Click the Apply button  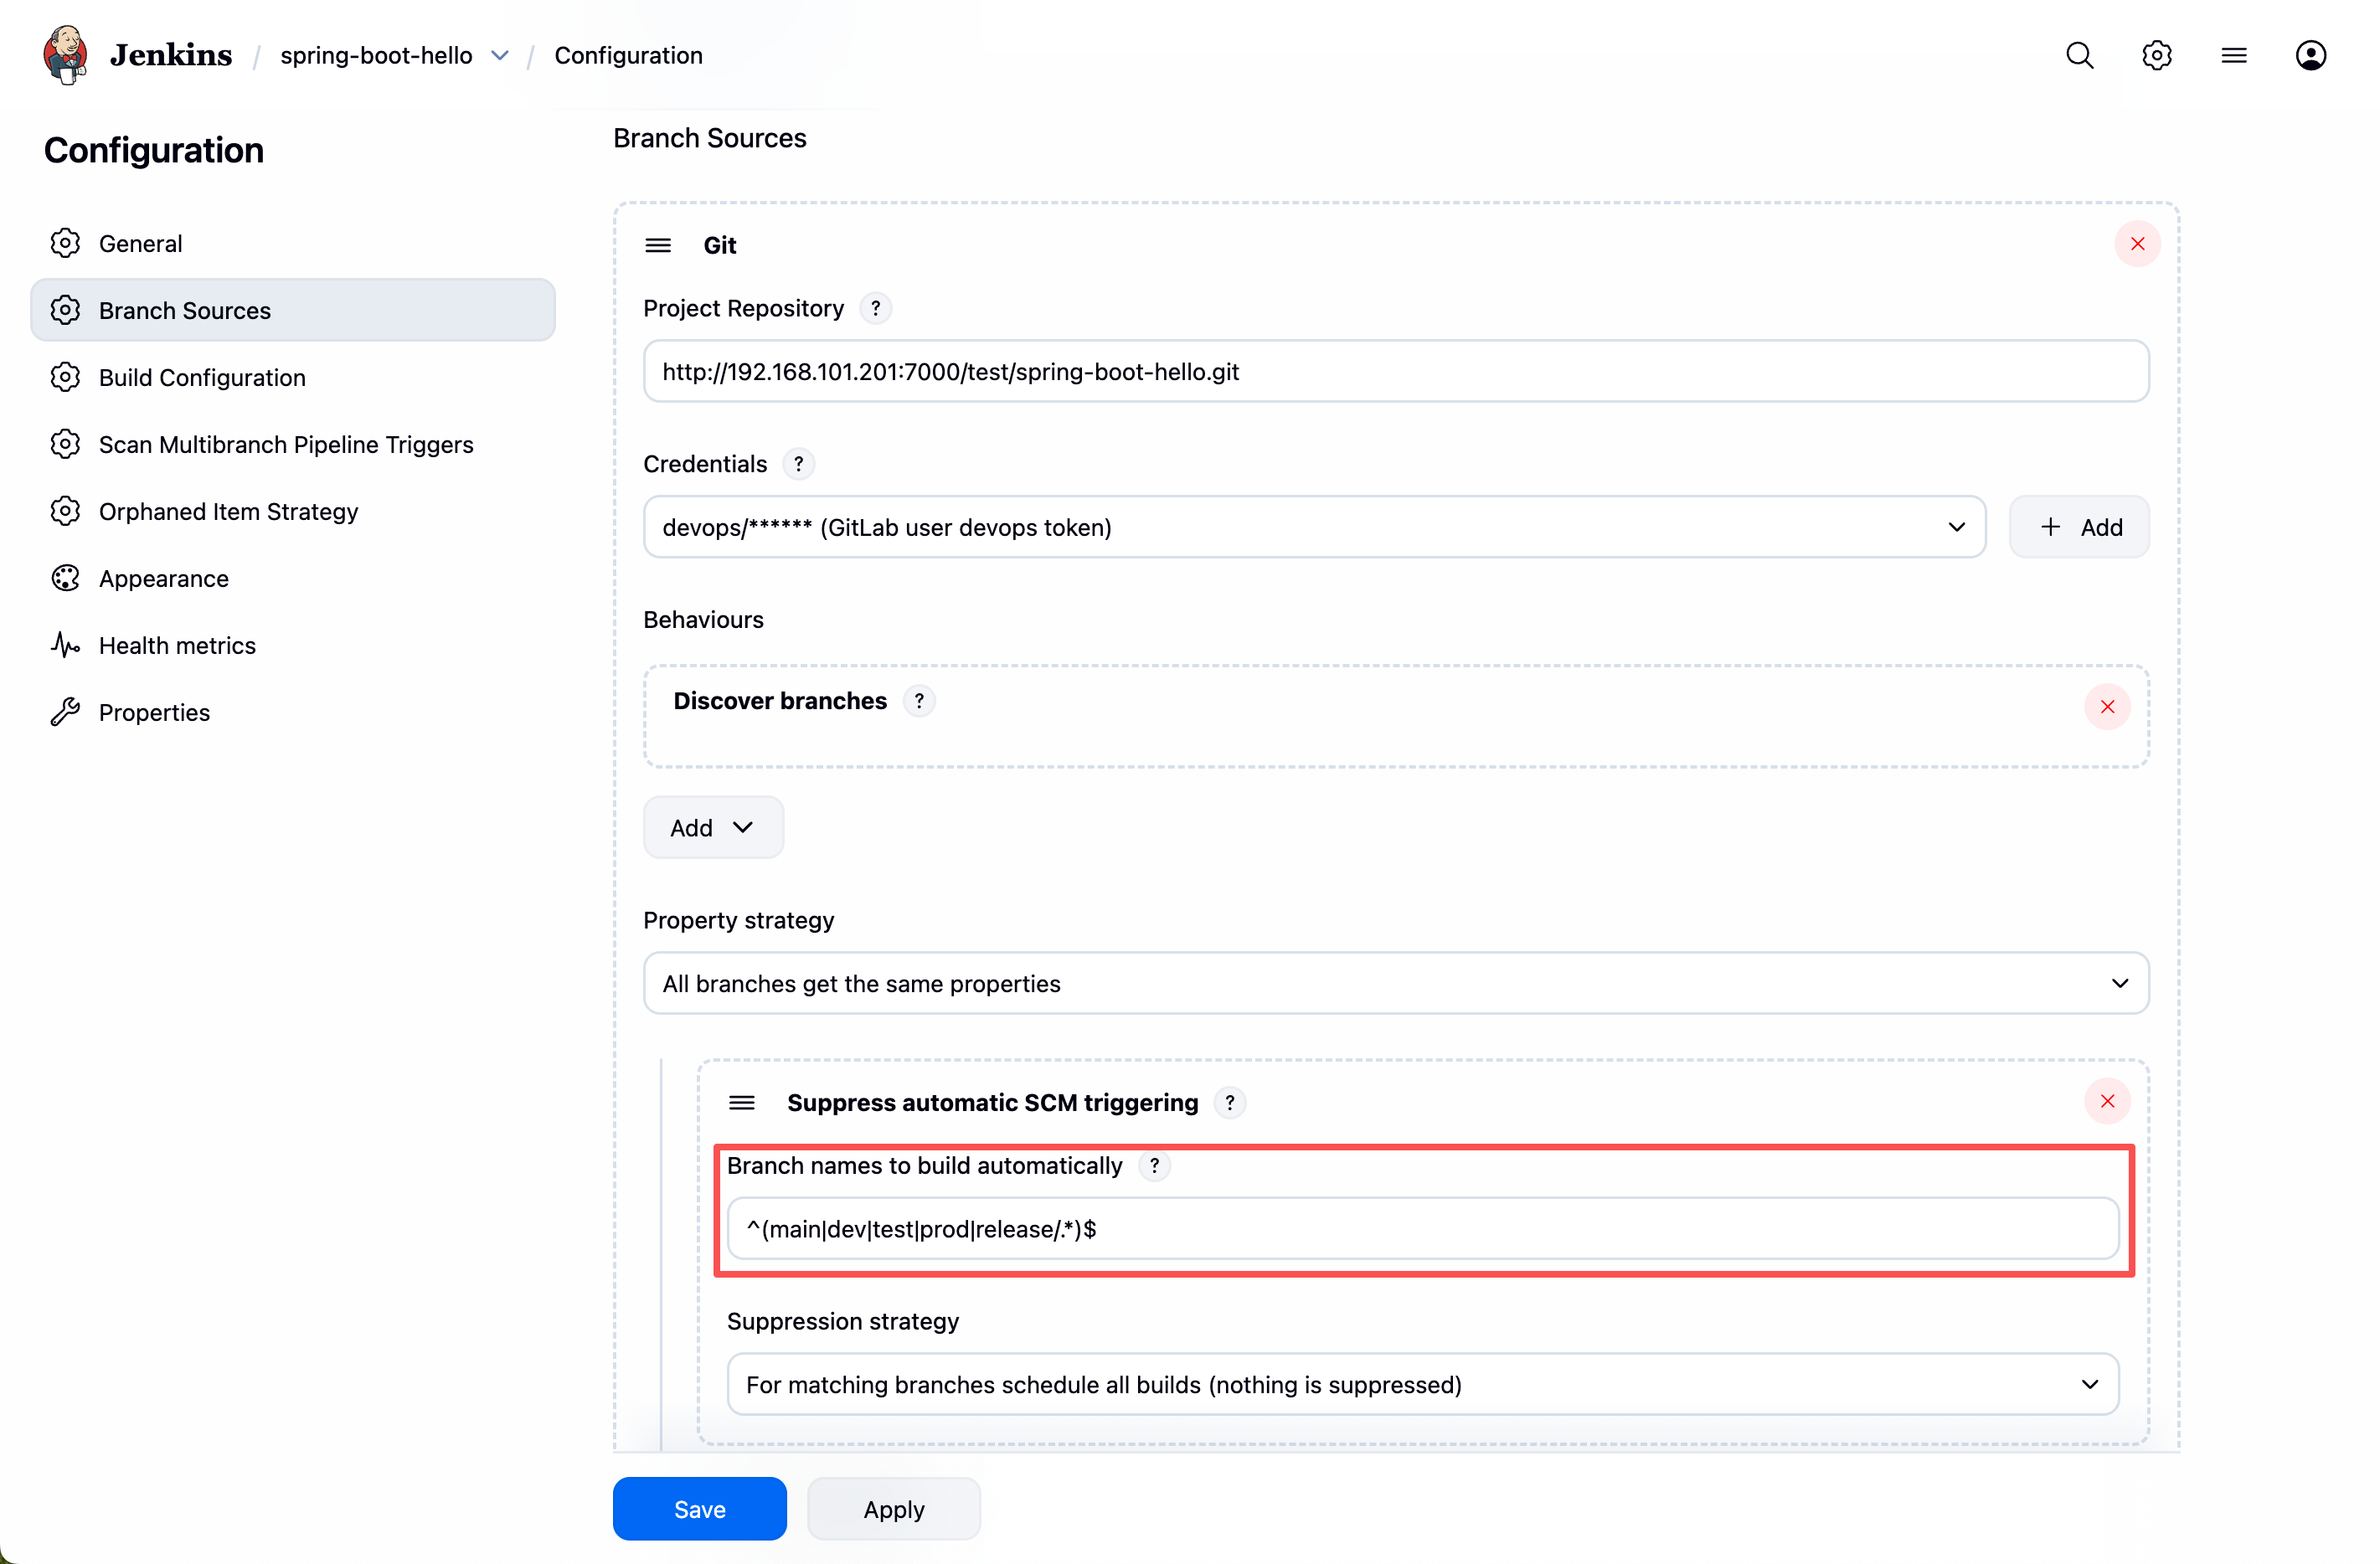point(893,1508)
